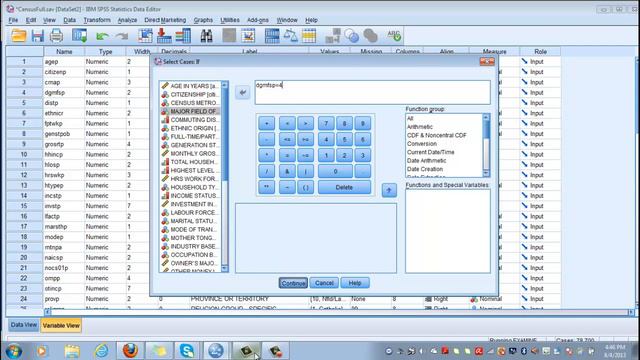640x360 pixels.
Task: Click the keypad plus operator
Action: [x=267, y=123]
